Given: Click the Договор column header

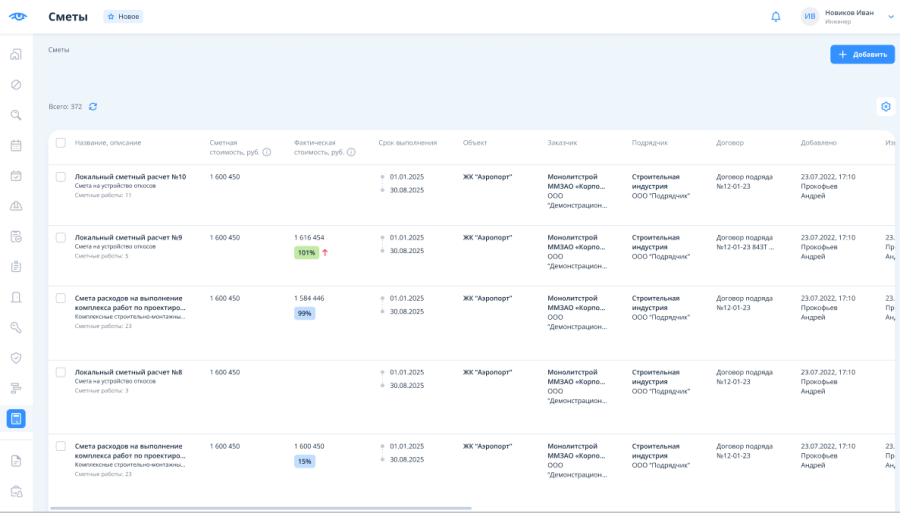Looking at the screenshot, I should [730, 143].
